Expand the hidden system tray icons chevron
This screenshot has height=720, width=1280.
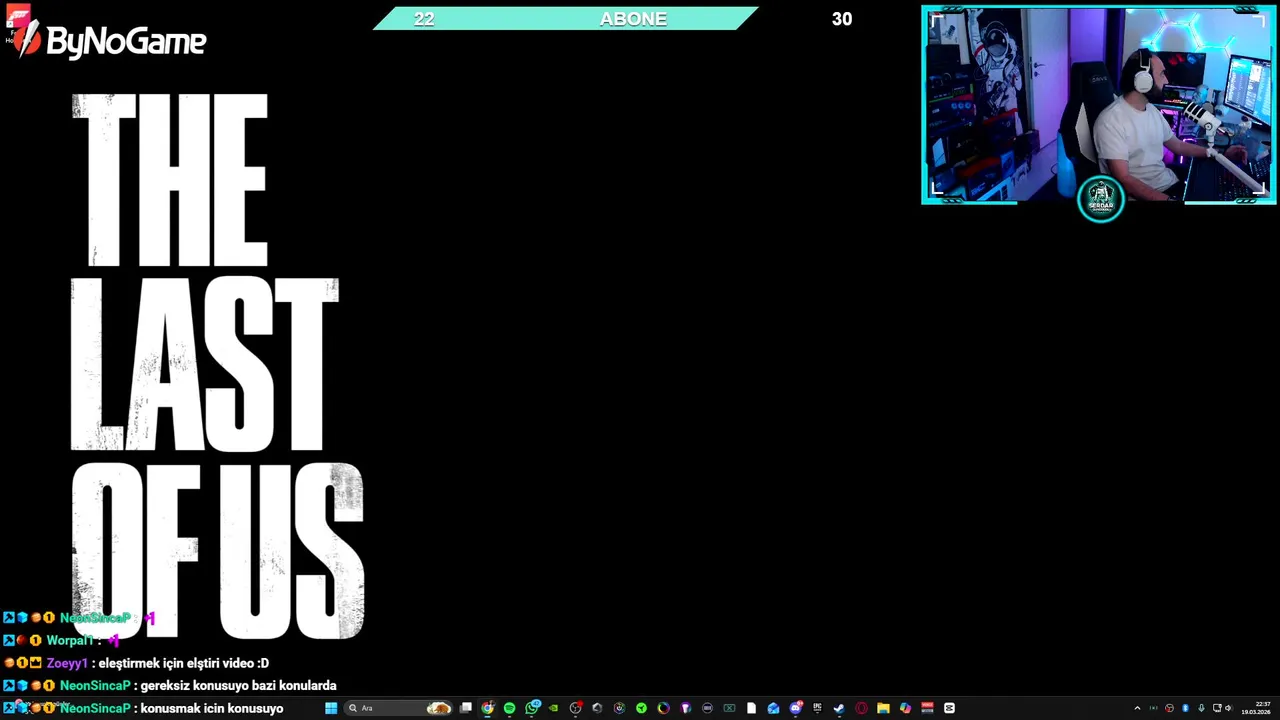(1137, 708)
